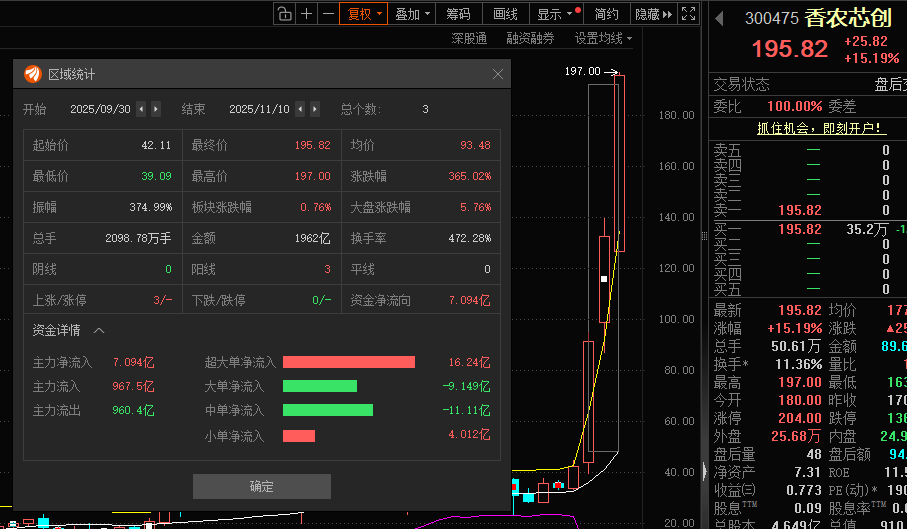Click the white marker on the candlestick

pyautogui.click(x=604, y=279)
